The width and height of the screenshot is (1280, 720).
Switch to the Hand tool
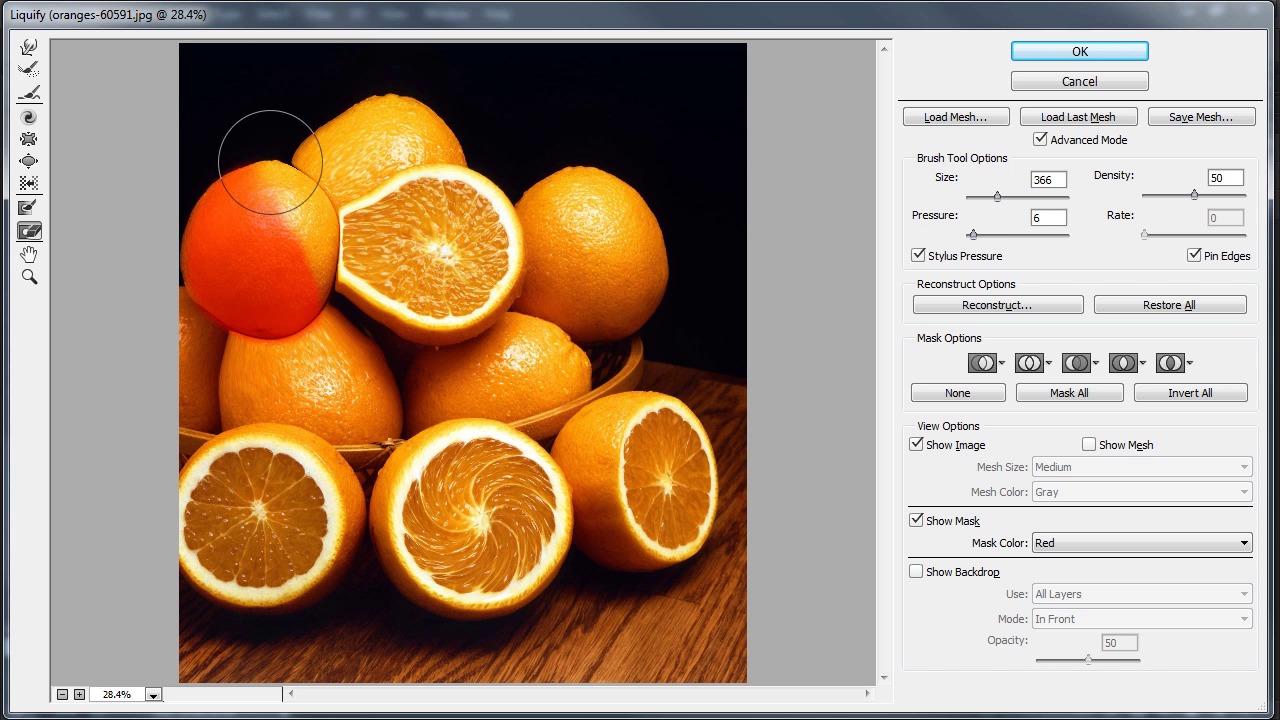[x=29, y=255]
